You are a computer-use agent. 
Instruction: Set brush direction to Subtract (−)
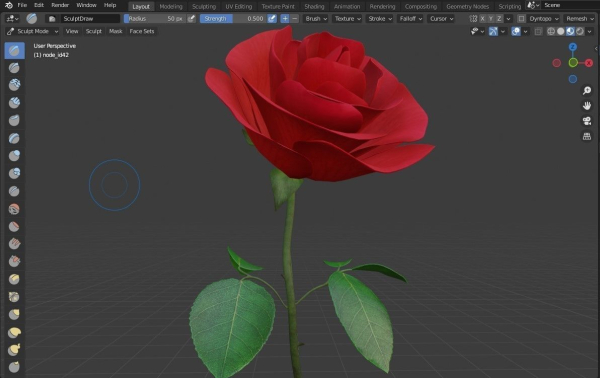tap(295, 19)
